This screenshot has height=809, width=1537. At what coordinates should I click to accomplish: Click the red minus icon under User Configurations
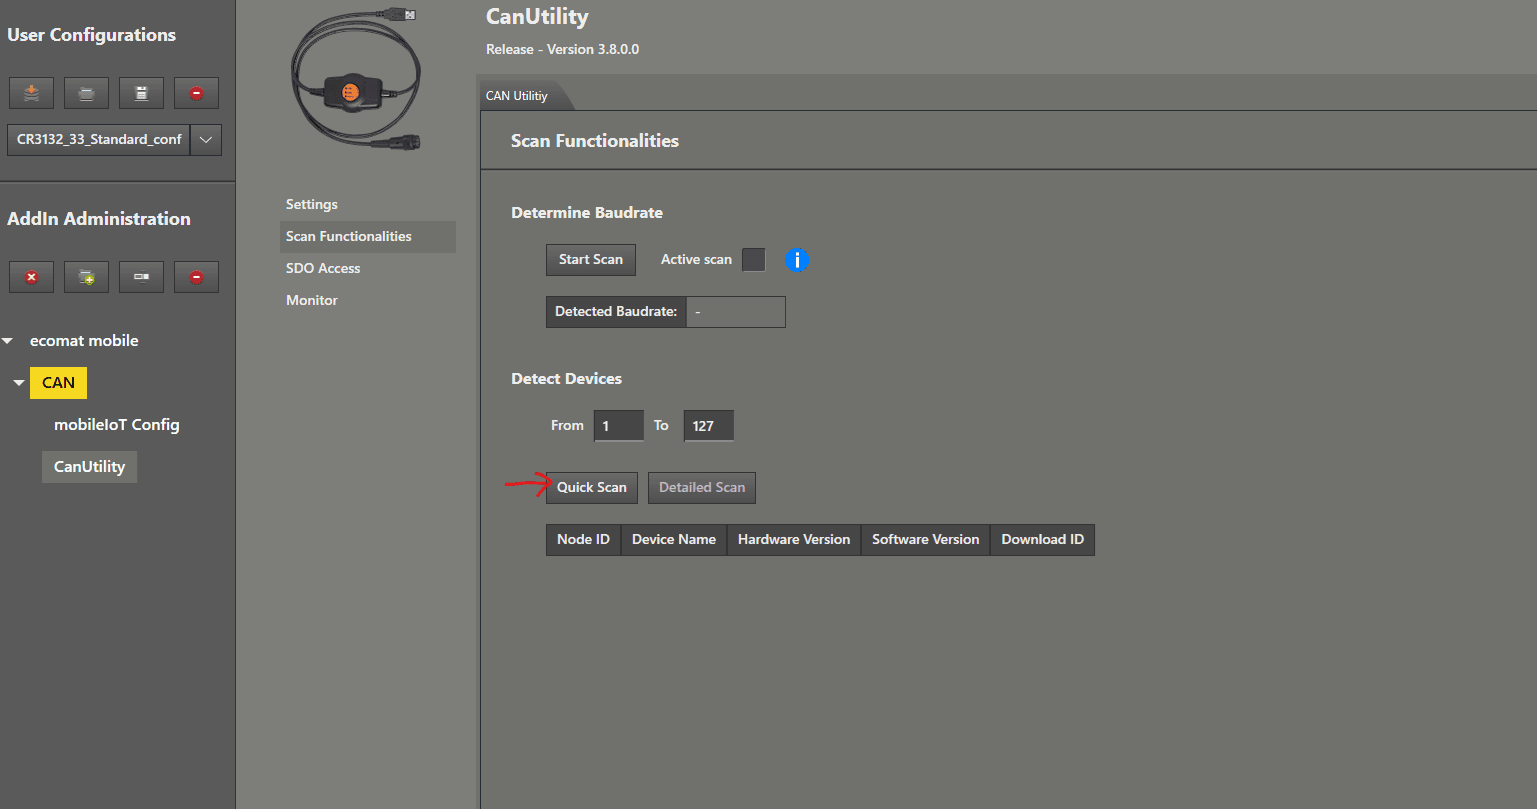coord(196,93)
